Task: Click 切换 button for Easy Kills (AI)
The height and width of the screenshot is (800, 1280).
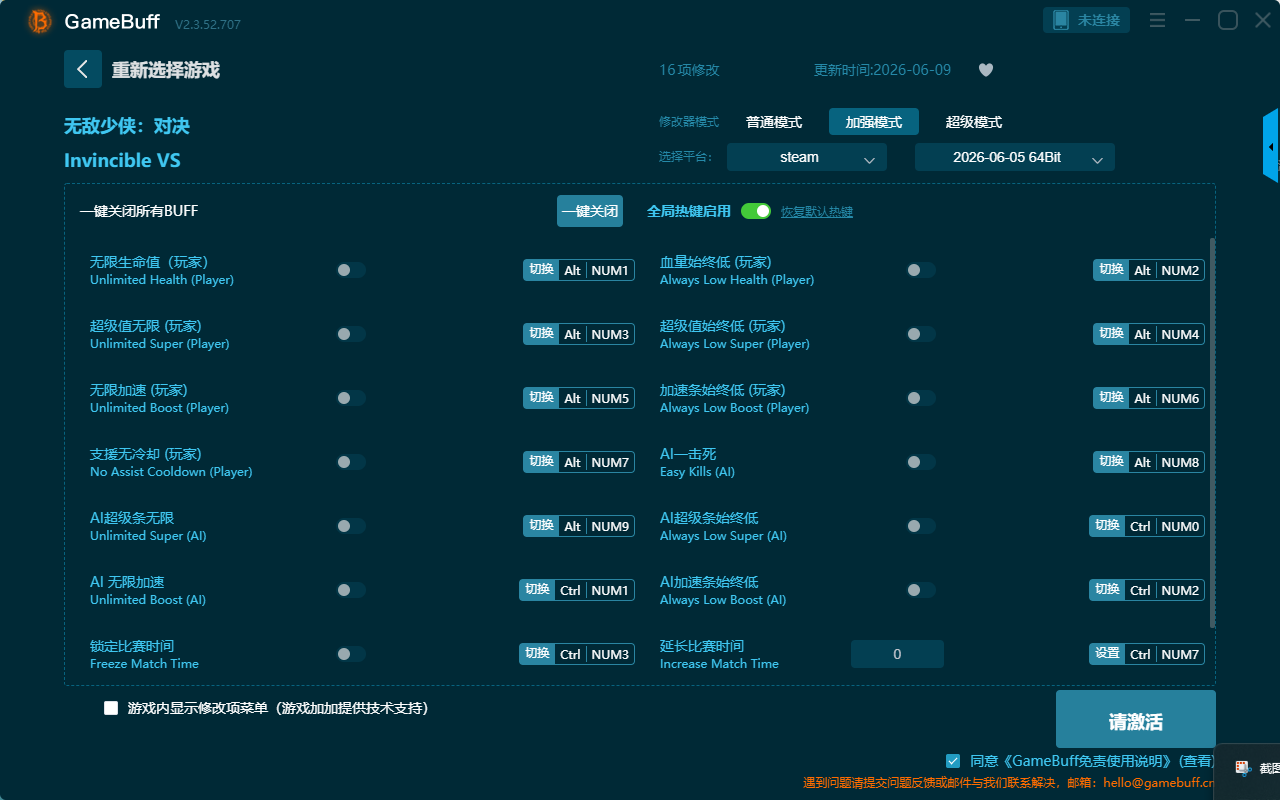Action: click(x=1111, y=462)
